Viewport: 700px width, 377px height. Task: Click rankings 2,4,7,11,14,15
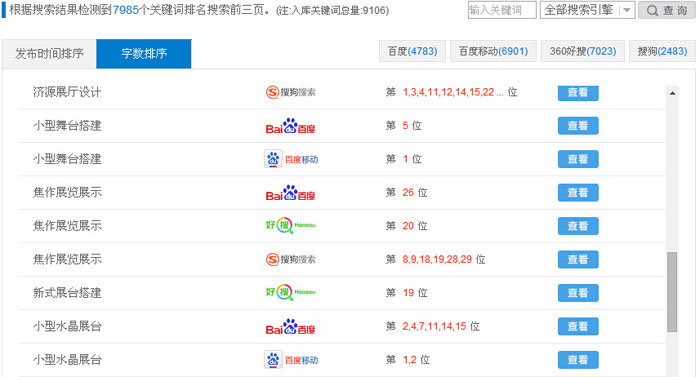[434, 327]
